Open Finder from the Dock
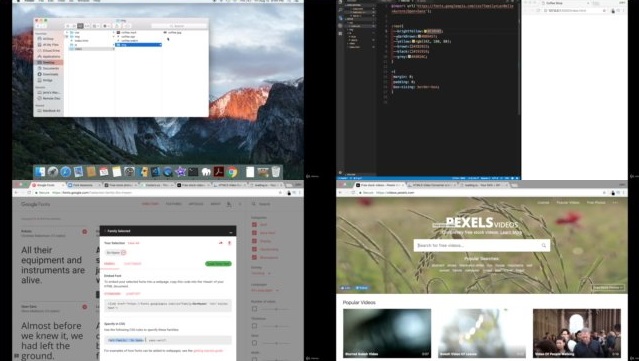Viewport: 639px width, 361px height. [40, 172]
